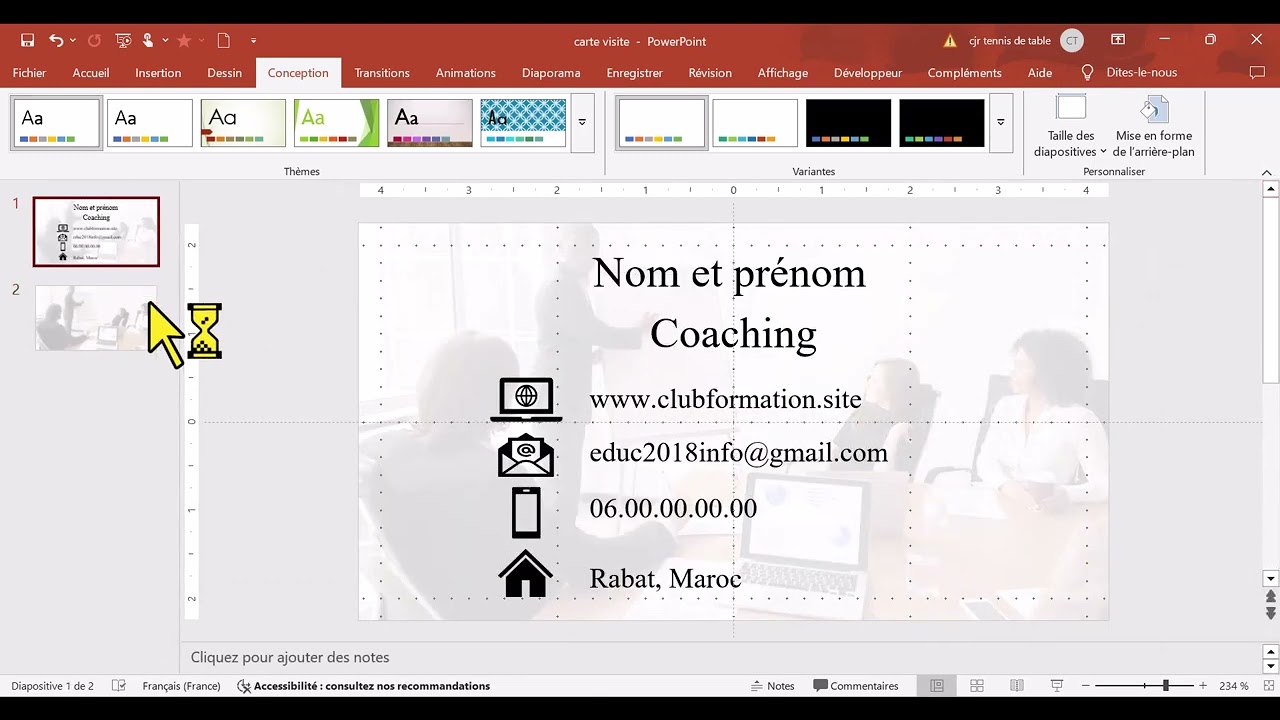Screen dimensions: 1280x720
Task: Open the Révision tab
Action: click(710, 72)
